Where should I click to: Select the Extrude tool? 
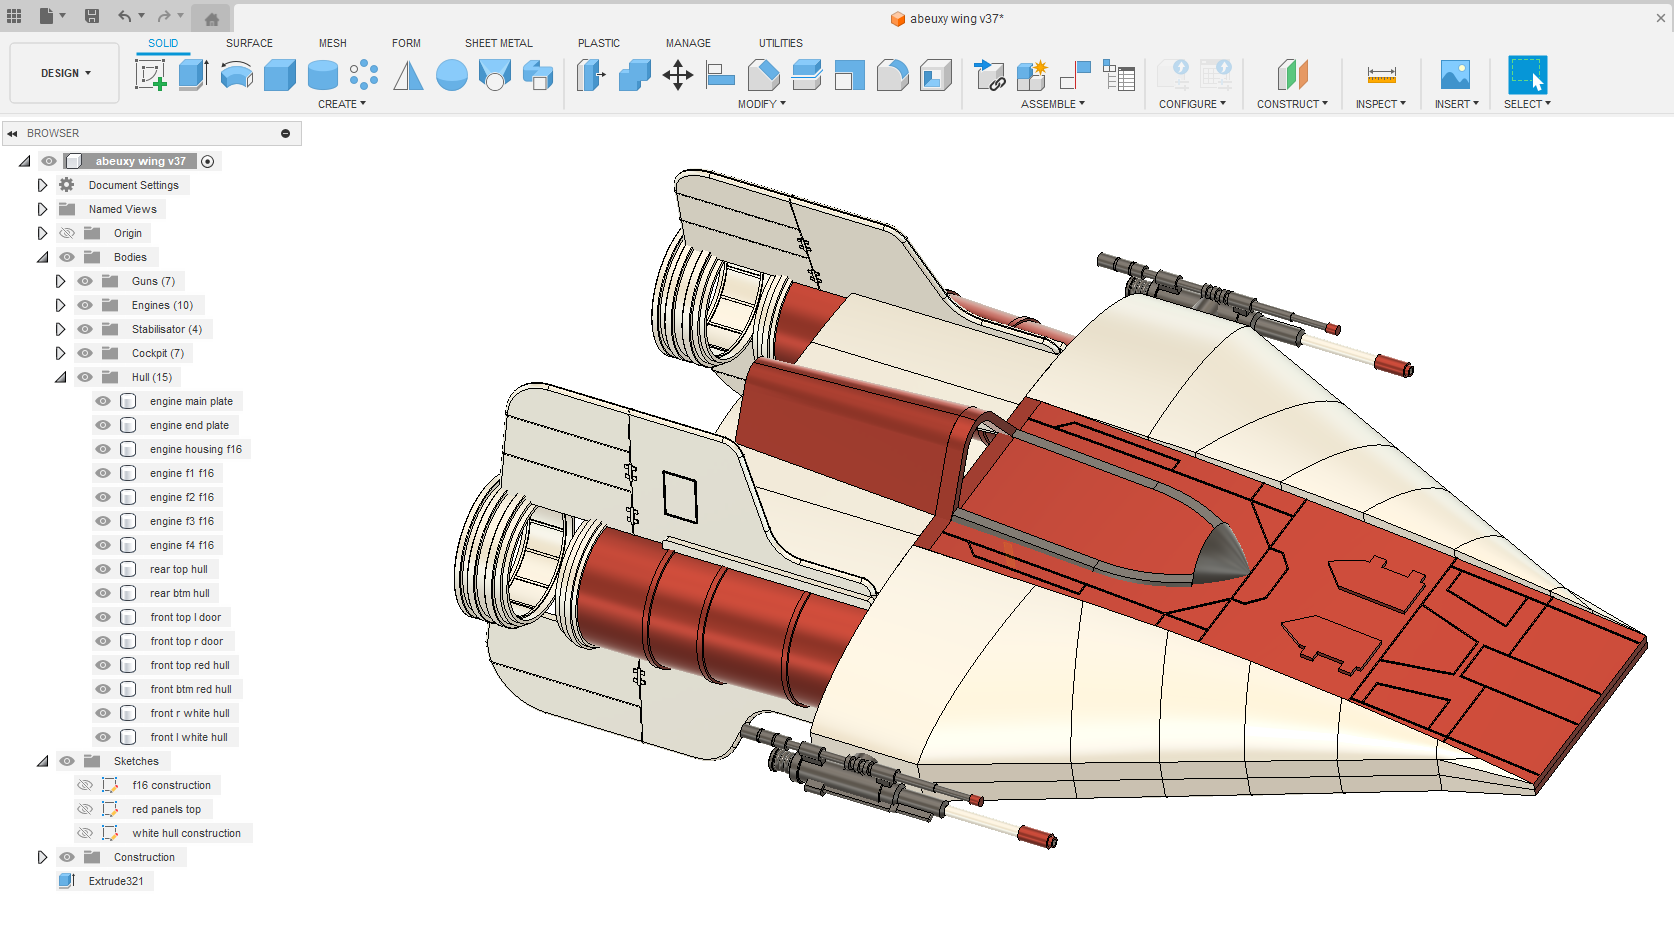pyautogui.click(x=193, y=75)
